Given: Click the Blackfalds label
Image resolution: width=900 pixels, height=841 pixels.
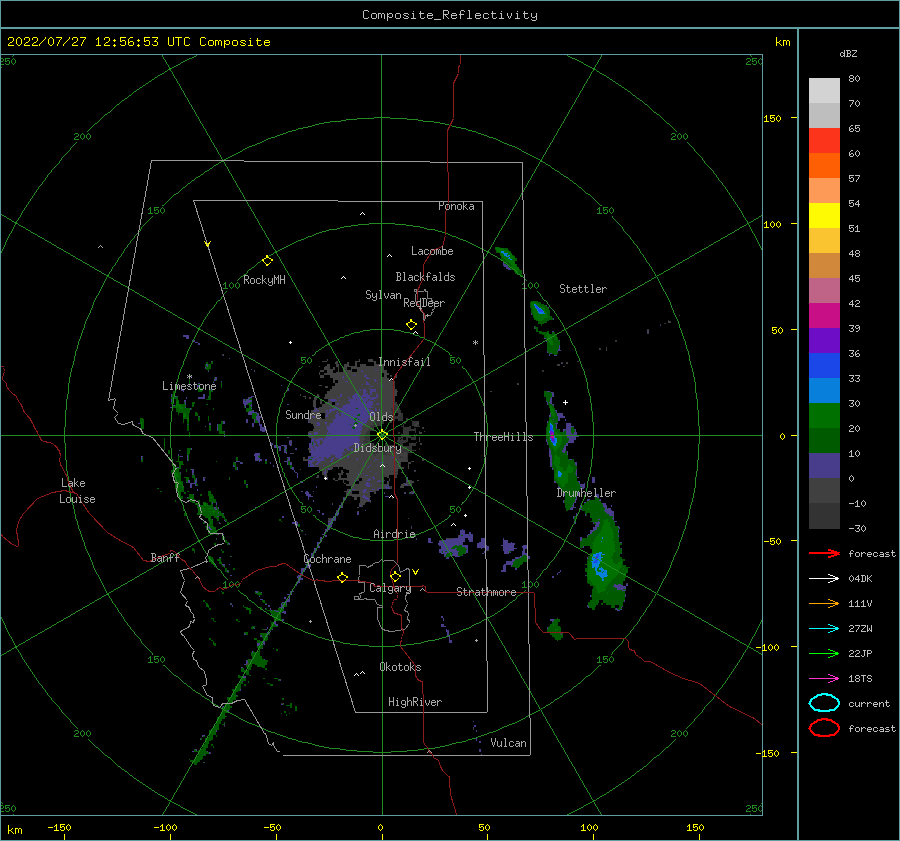Looking at the screenshot, I should tap(425, 277).
